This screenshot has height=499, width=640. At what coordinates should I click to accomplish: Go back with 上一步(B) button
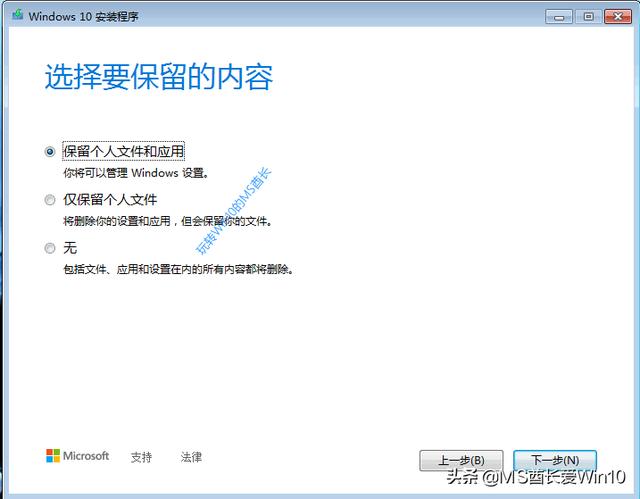point(461,461)
